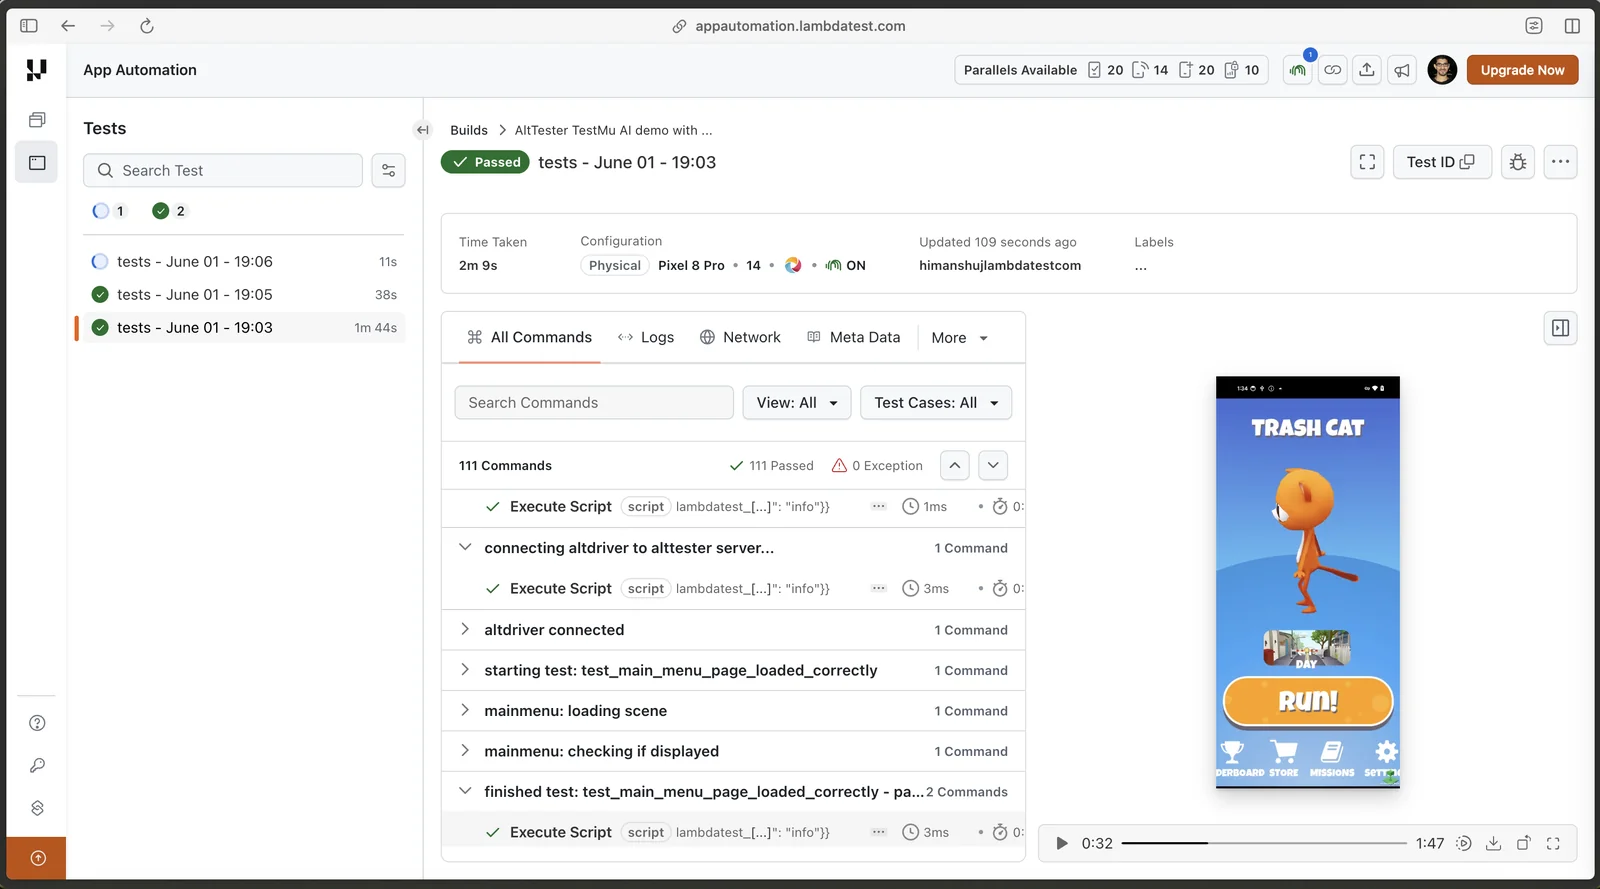Reload the page with refresh icon
This screenshot has width=1600, height=889.
pos(147,26)
